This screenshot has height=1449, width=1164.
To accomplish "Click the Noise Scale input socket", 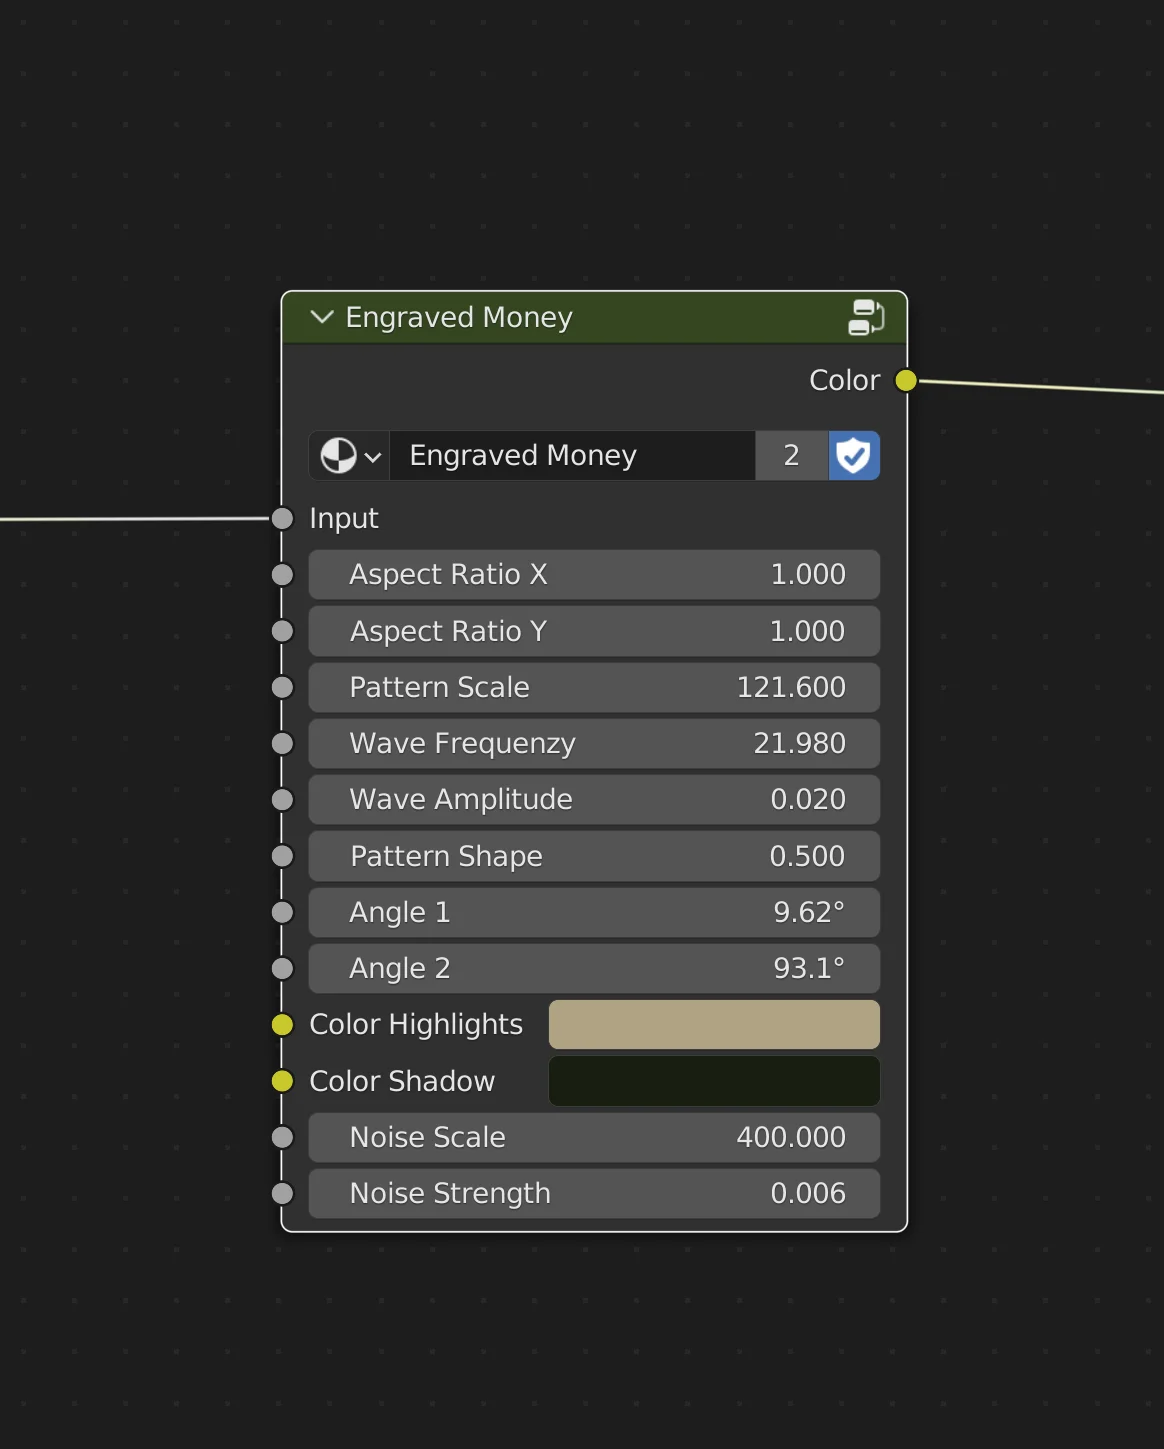I will 282,1137.
